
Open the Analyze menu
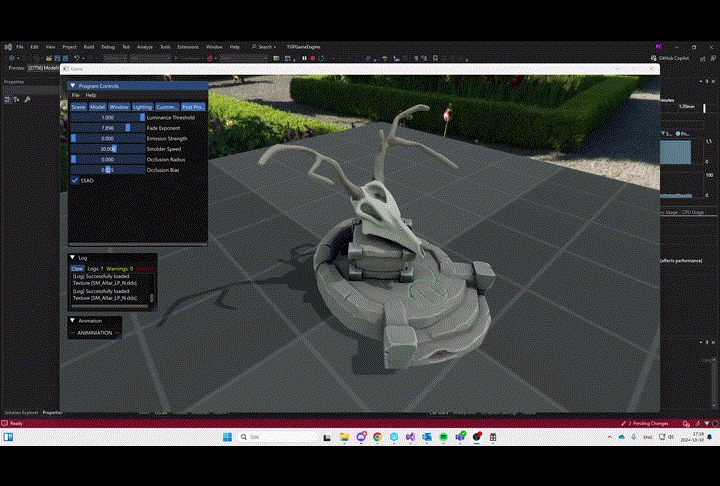click(145, 47)
